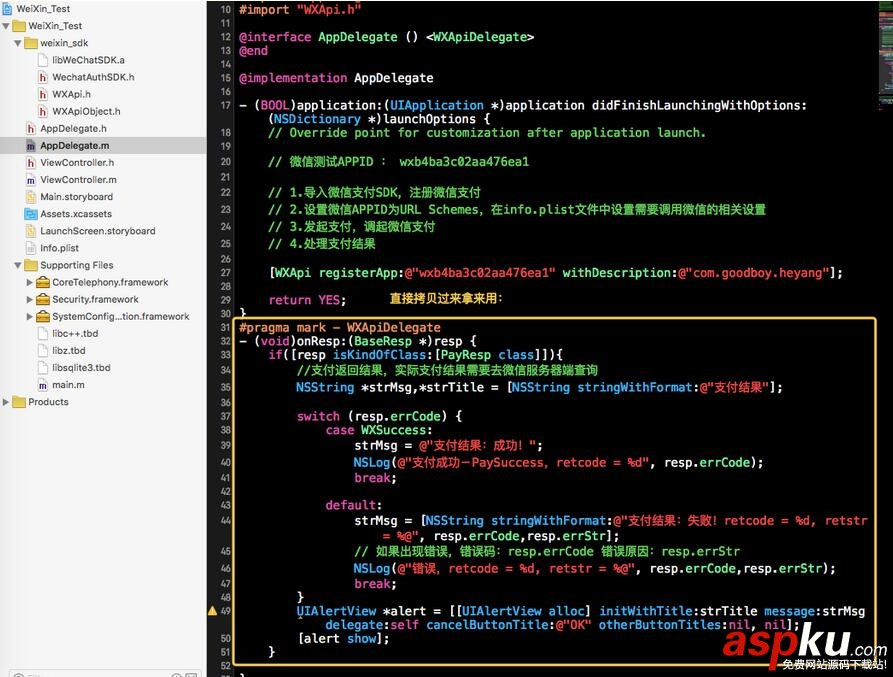Open main.m in Supporting Files

68,385
